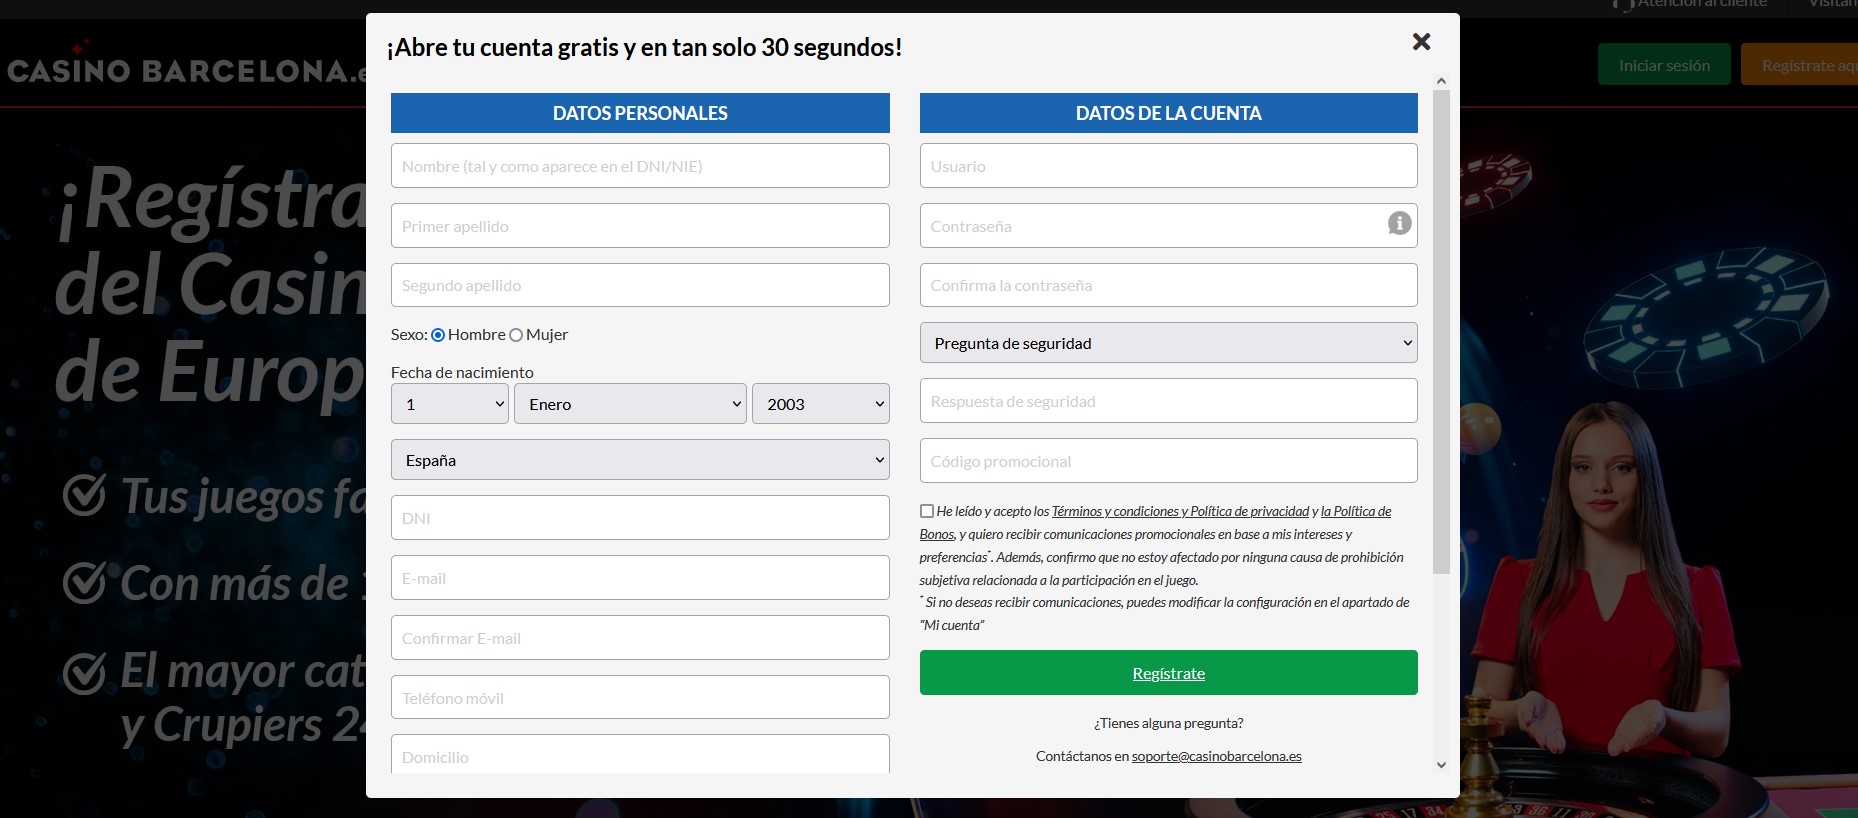The height and width of the screenshot is (818, 1858).
Task: Click the DATOS PERSONALES header
Action: pos(640,113)
